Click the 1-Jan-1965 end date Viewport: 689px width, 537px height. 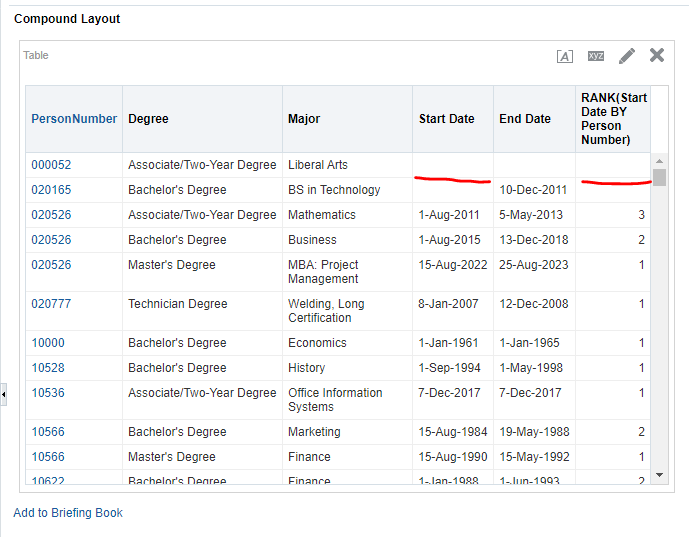click(529, 343)
